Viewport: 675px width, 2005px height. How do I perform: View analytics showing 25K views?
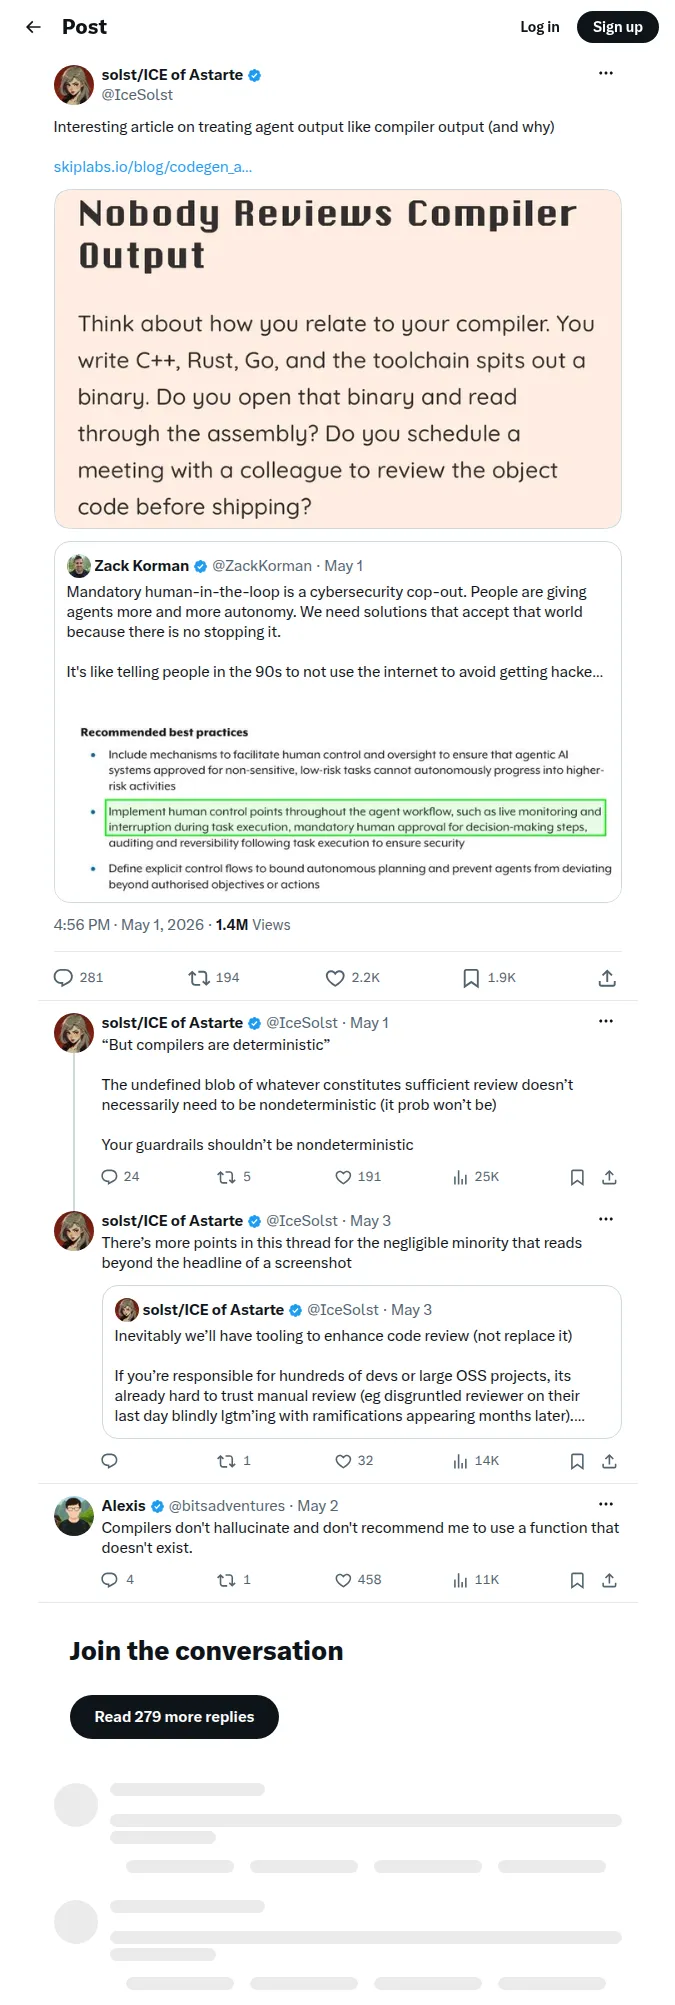[476, 1177]
